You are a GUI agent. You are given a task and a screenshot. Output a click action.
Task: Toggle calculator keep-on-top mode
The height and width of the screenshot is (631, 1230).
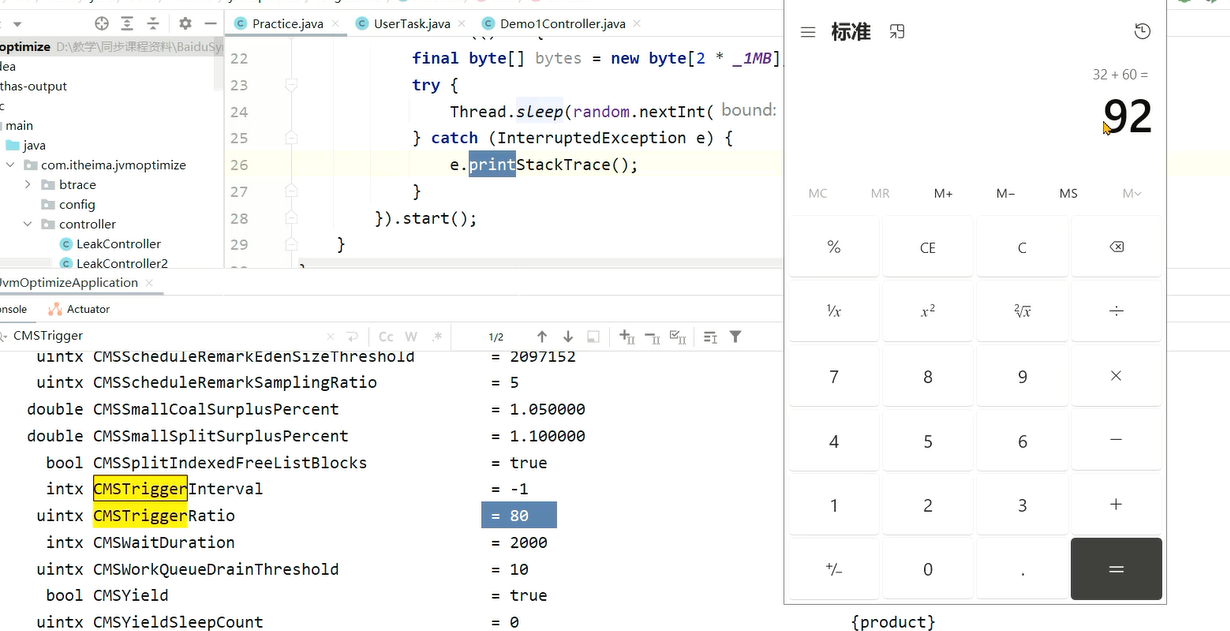click(x=897, y=32)
